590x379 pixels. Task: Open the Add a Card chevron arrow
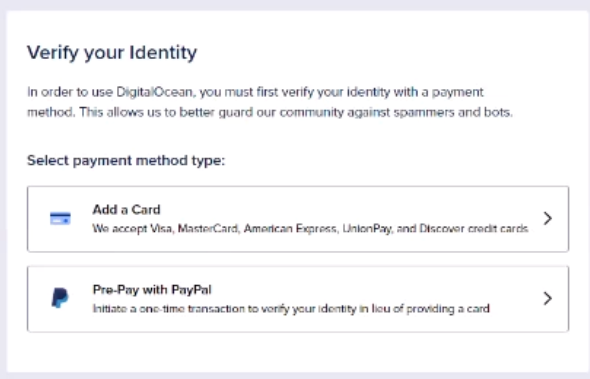(x=548, y=218)
